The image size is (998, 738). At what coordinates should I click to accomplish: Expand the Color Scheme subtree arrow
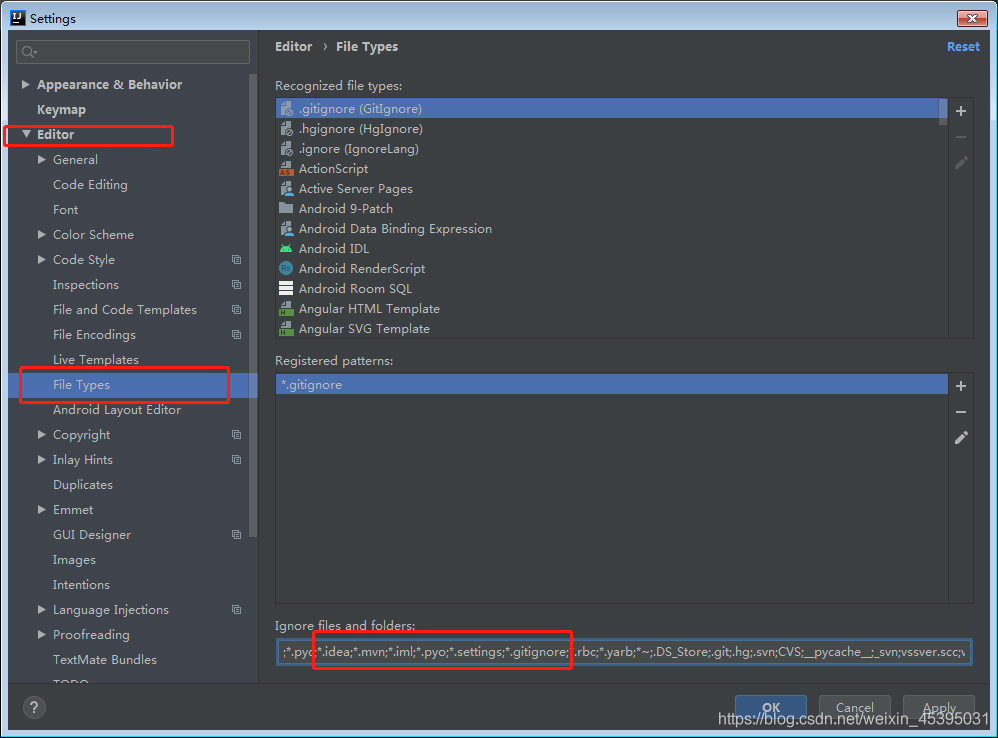tap(41, 234)
